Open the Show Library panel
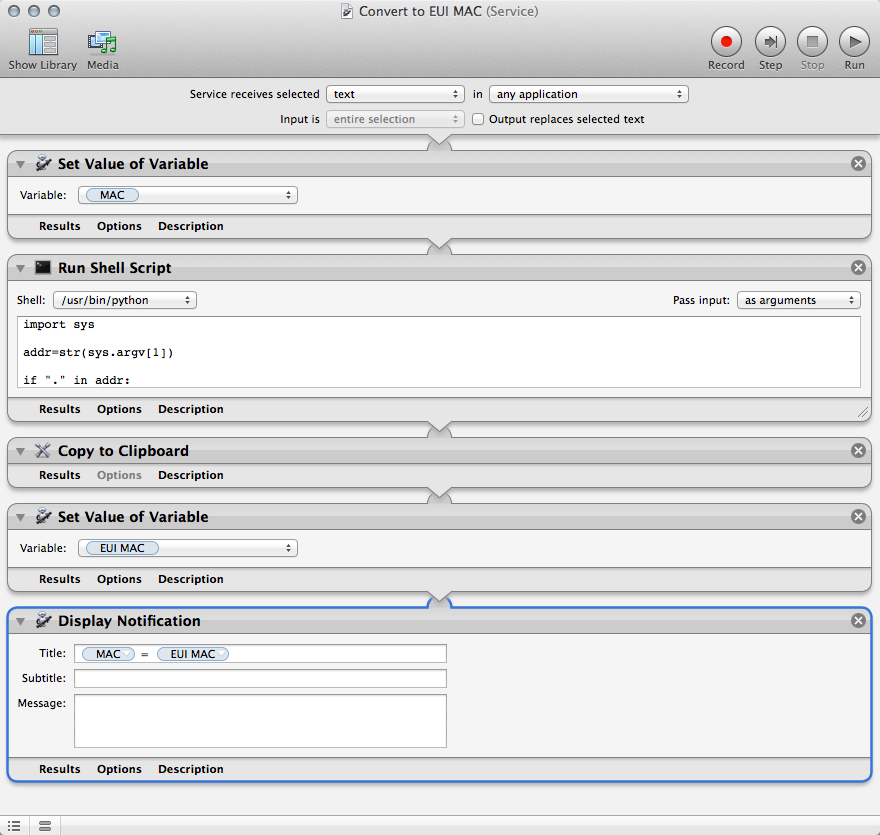 point(43,49)
